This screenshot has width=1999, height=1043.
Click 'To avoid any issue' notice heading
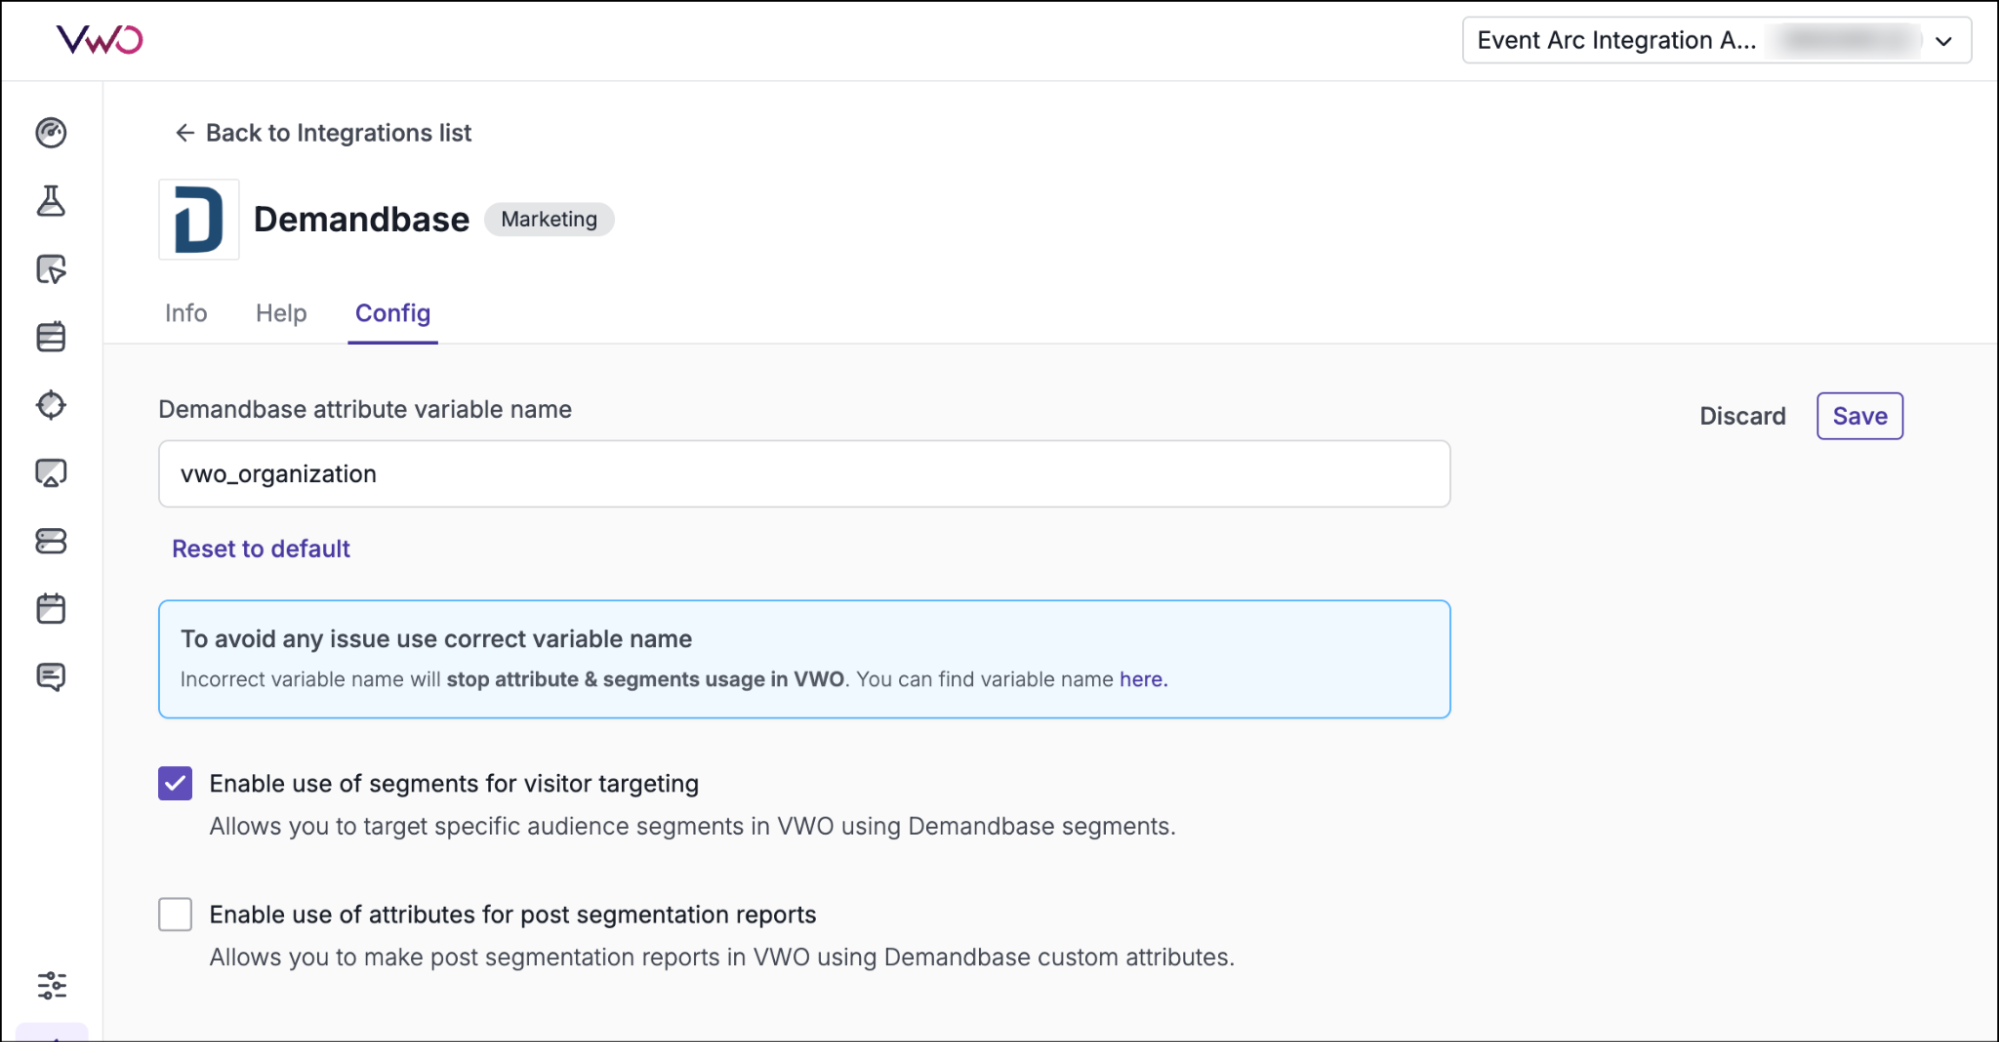click(x=436, y=639)
